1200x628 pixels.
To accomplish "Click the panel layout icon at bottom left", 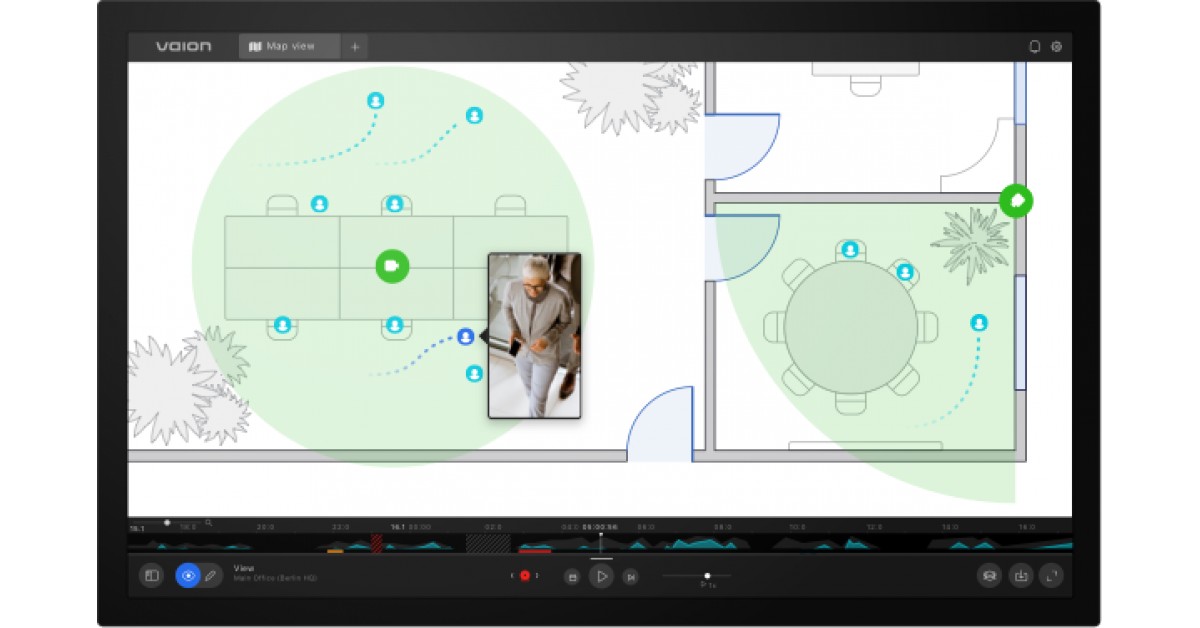I will tap(152, 574).
